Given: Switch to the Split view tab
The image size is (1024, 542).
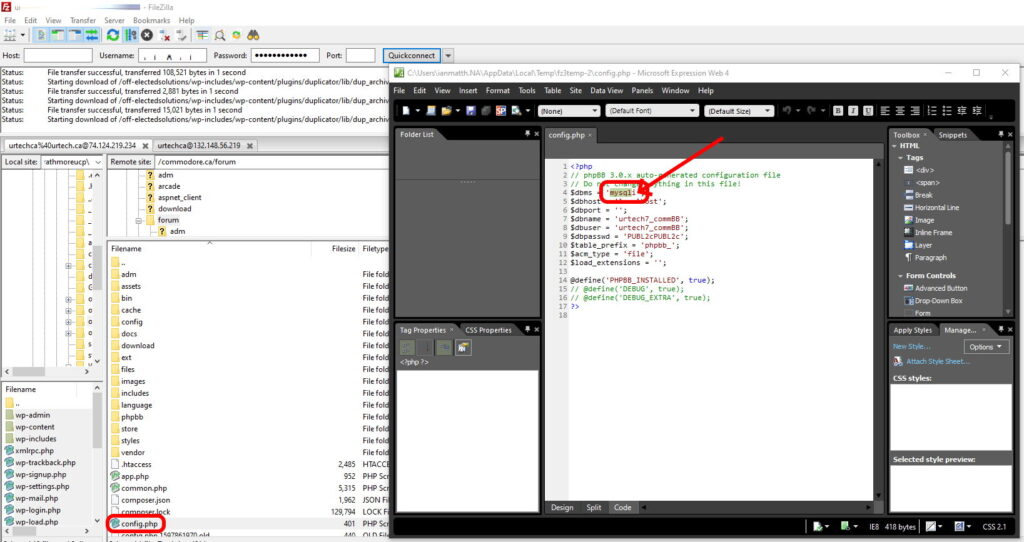Looking at the screenshot, I should [594, 508].
